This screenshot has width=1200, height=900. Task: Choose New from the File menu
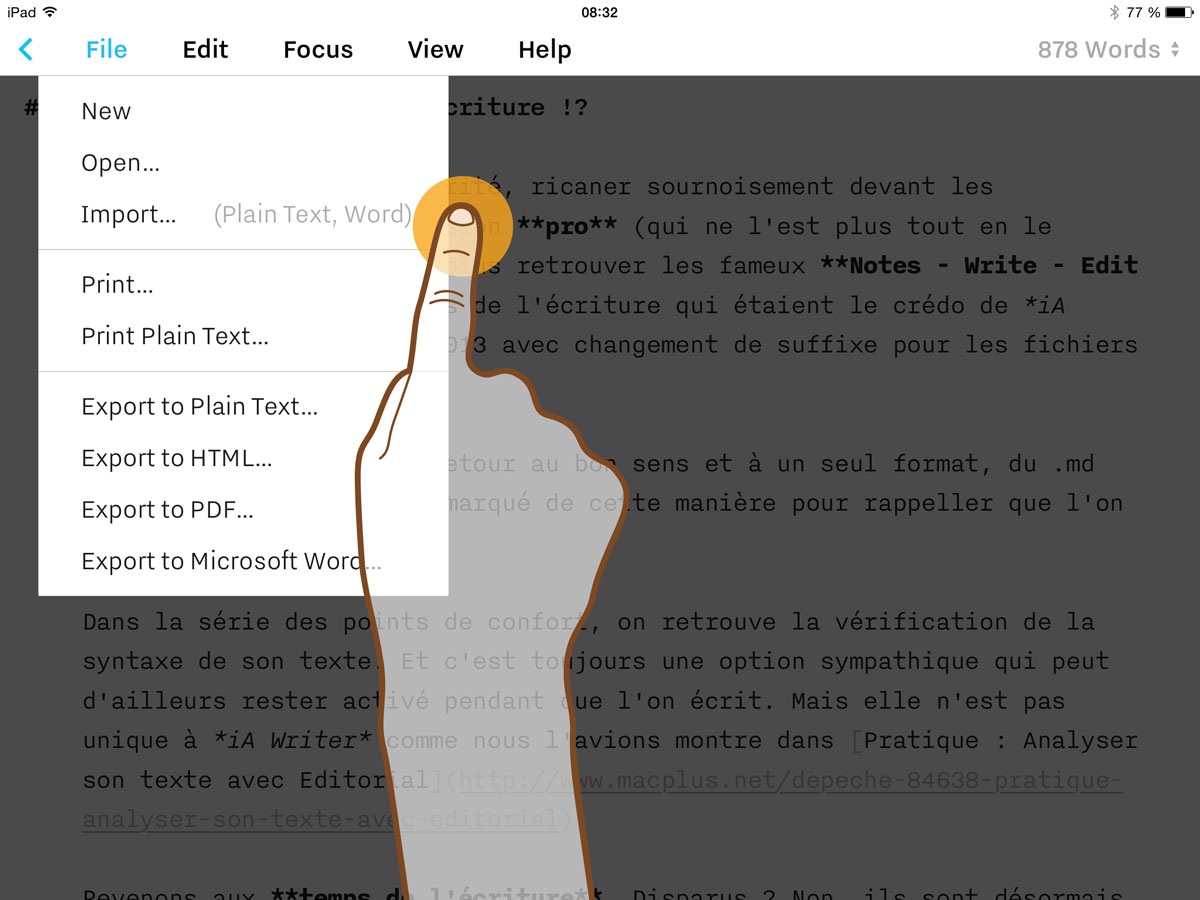pos(243,111)
